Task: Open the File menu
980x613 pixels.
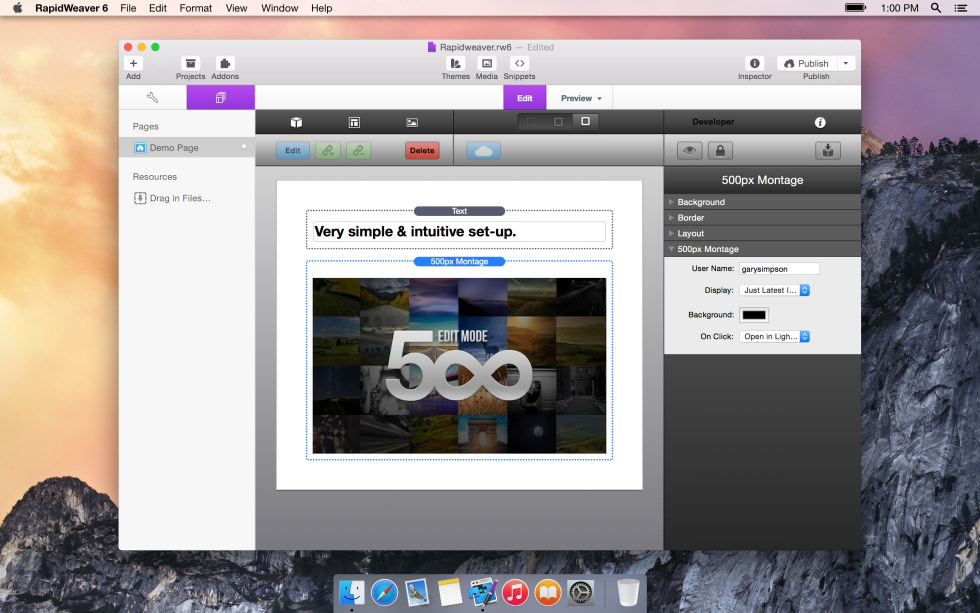Action: click(128, 8)
